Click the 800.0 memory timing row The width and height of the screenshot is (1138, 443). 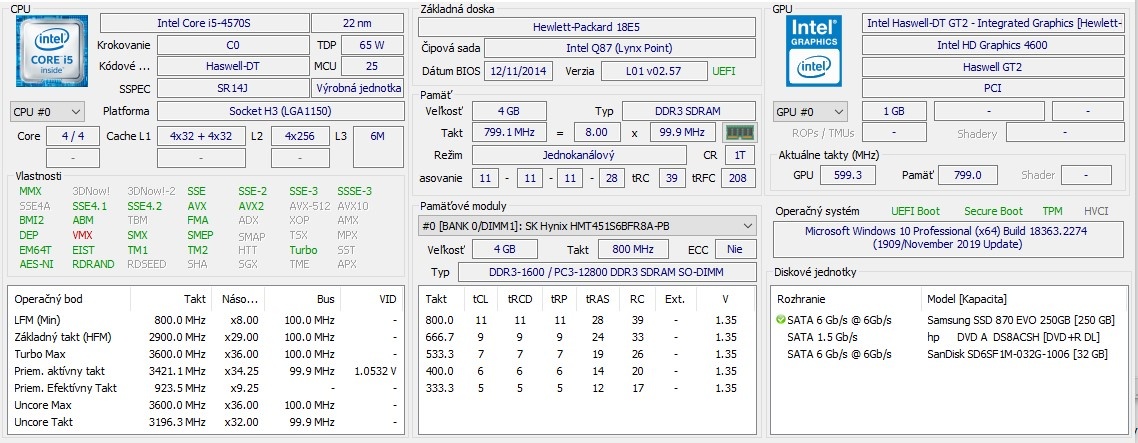click(x=587, y=320)
